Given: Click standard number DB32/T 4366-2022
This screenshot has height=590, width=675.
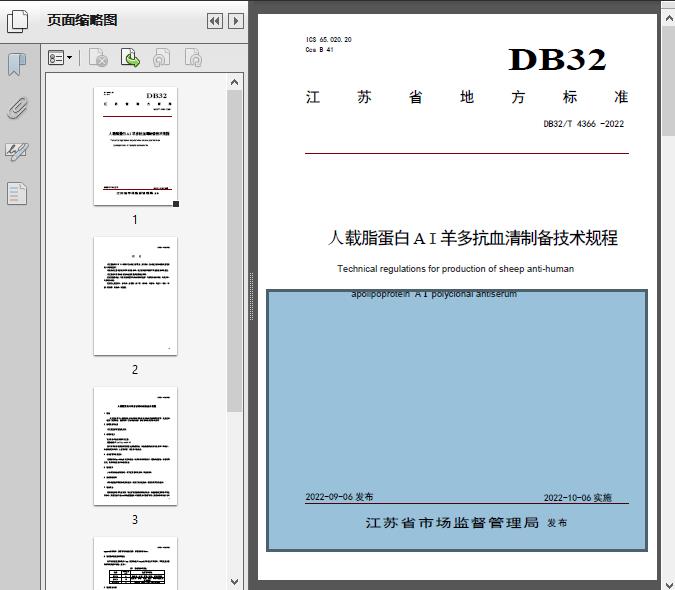Looking at the screenshot, I should [x=583, y=124].
